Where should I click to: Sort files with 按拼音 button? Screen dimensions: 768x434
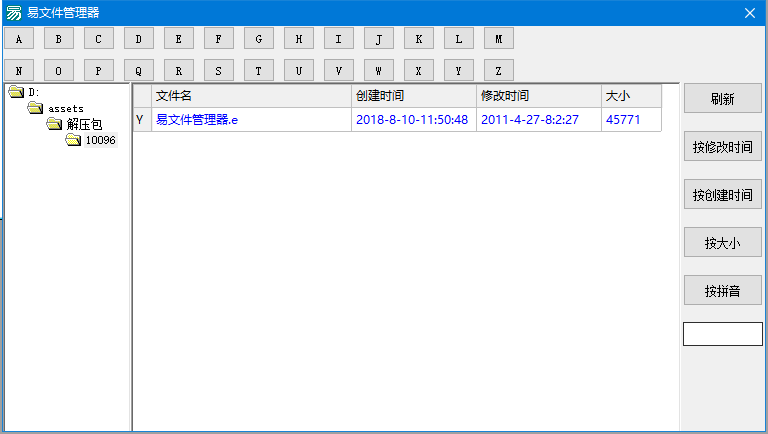point(722,290)
